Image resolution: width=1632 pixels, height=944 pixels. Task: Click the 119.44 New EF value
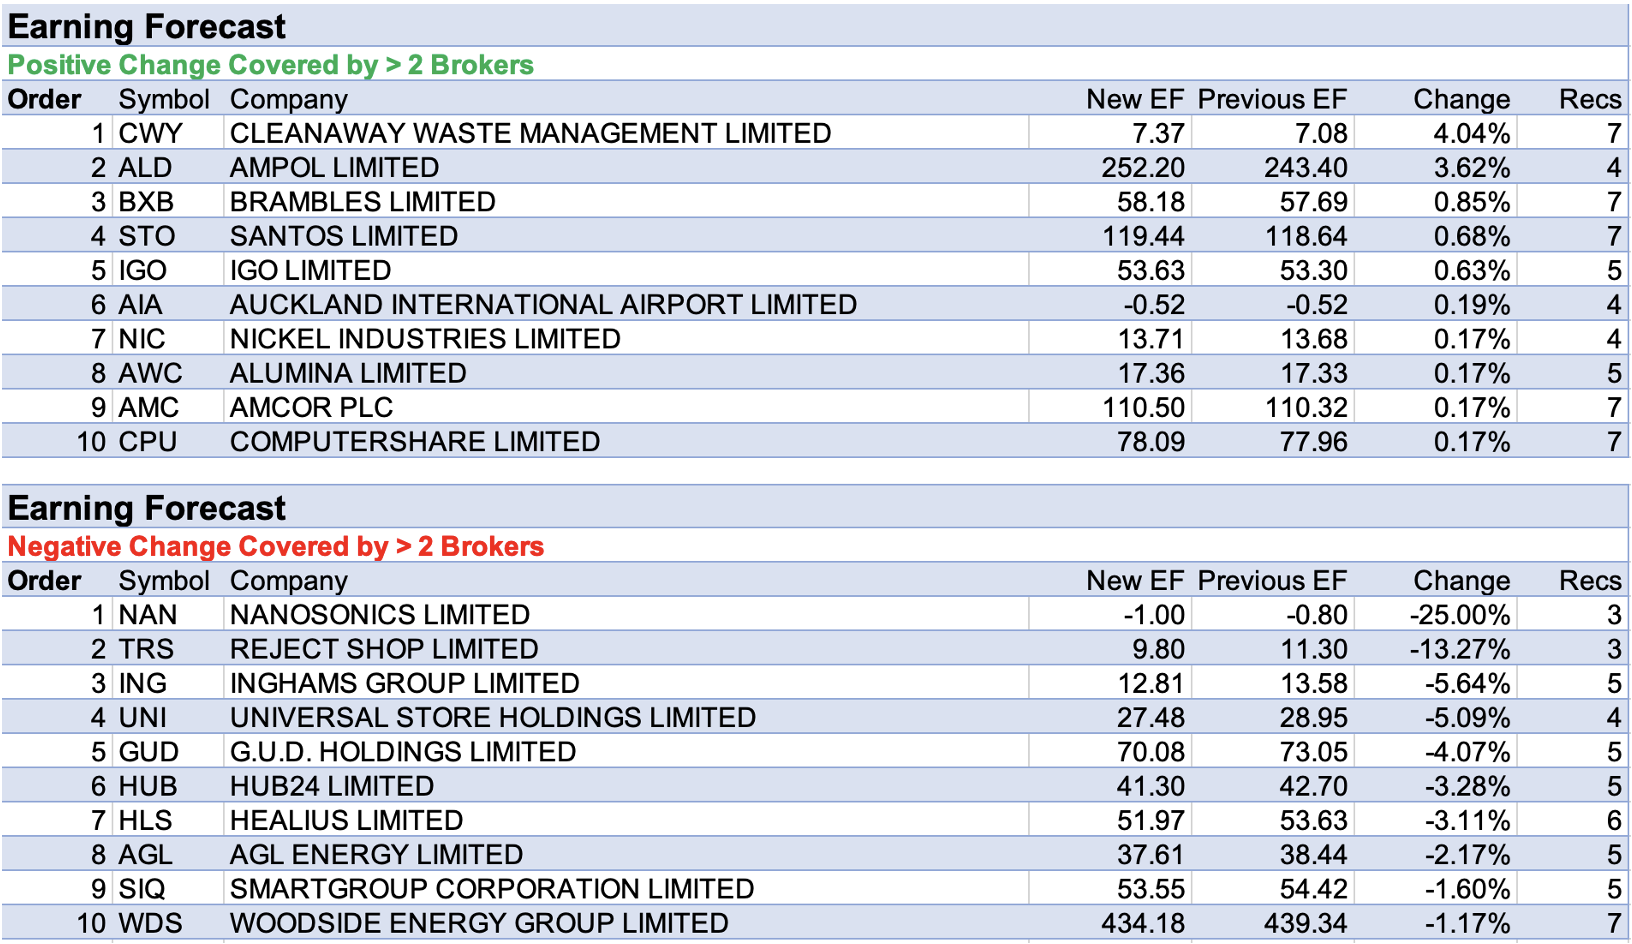point(1143,236)
